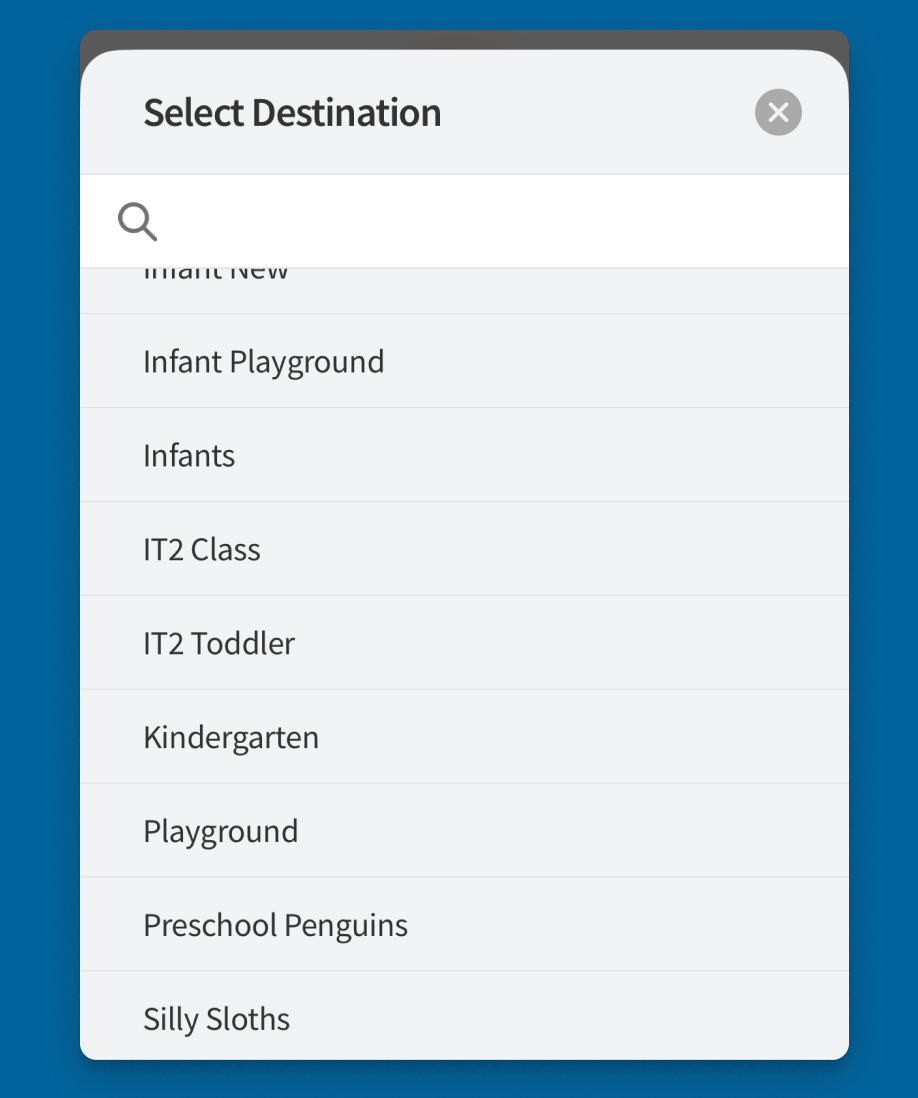Choose IT2 Toddler from the list

pos(219,643)
